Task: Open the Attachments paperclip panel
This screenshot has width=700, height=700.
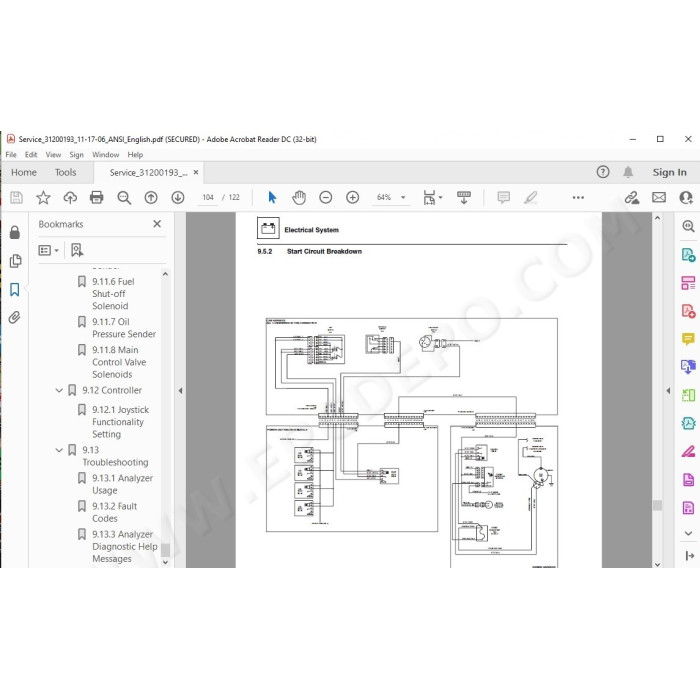Action: (x=14, y=317)
